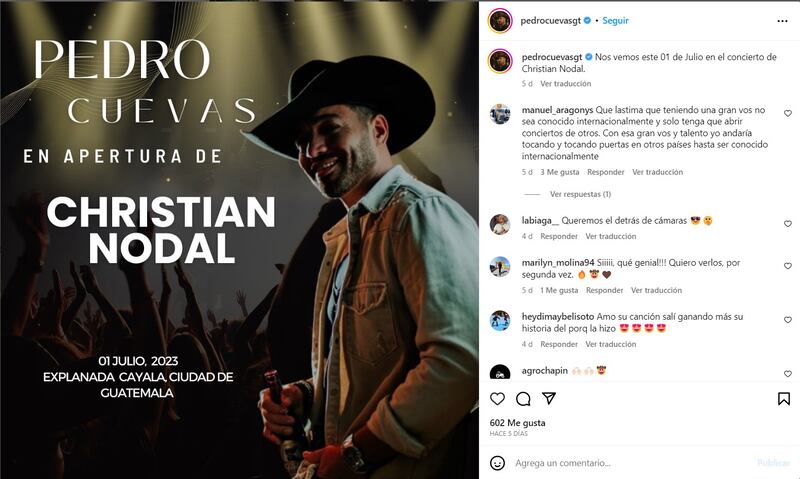
Task: Show translation of heydimaybelisoto comment
Action: tap(610, 344)
